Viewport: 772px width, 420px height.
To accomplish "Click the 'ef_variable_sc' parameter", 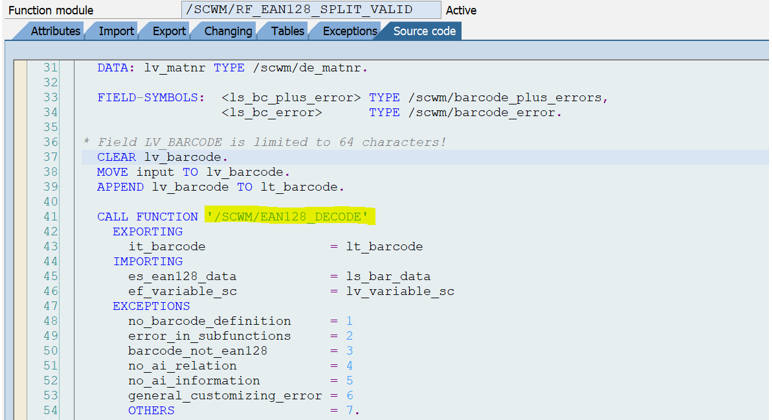I will coord(182,291).
